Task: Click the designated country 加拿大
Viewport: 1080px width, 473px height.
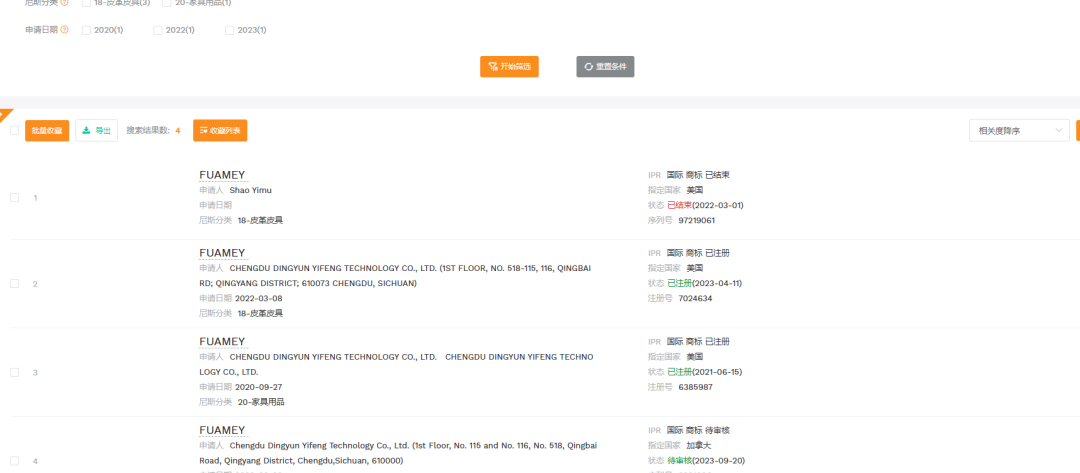Action: [698, 445]
